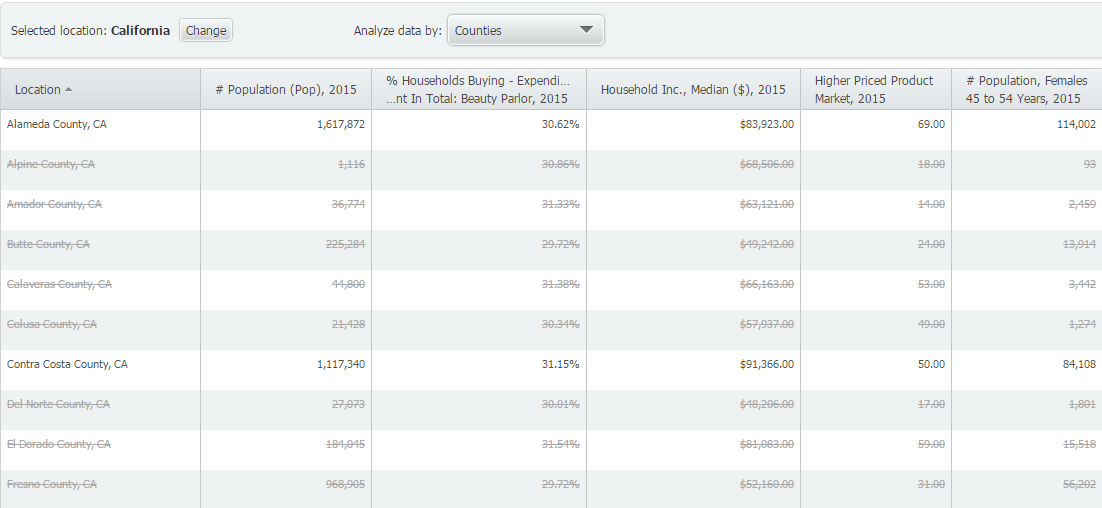Screen dimensions: 1102x508
Task: Click the Colusa County, CA row
Action: (x=52, y=324)
